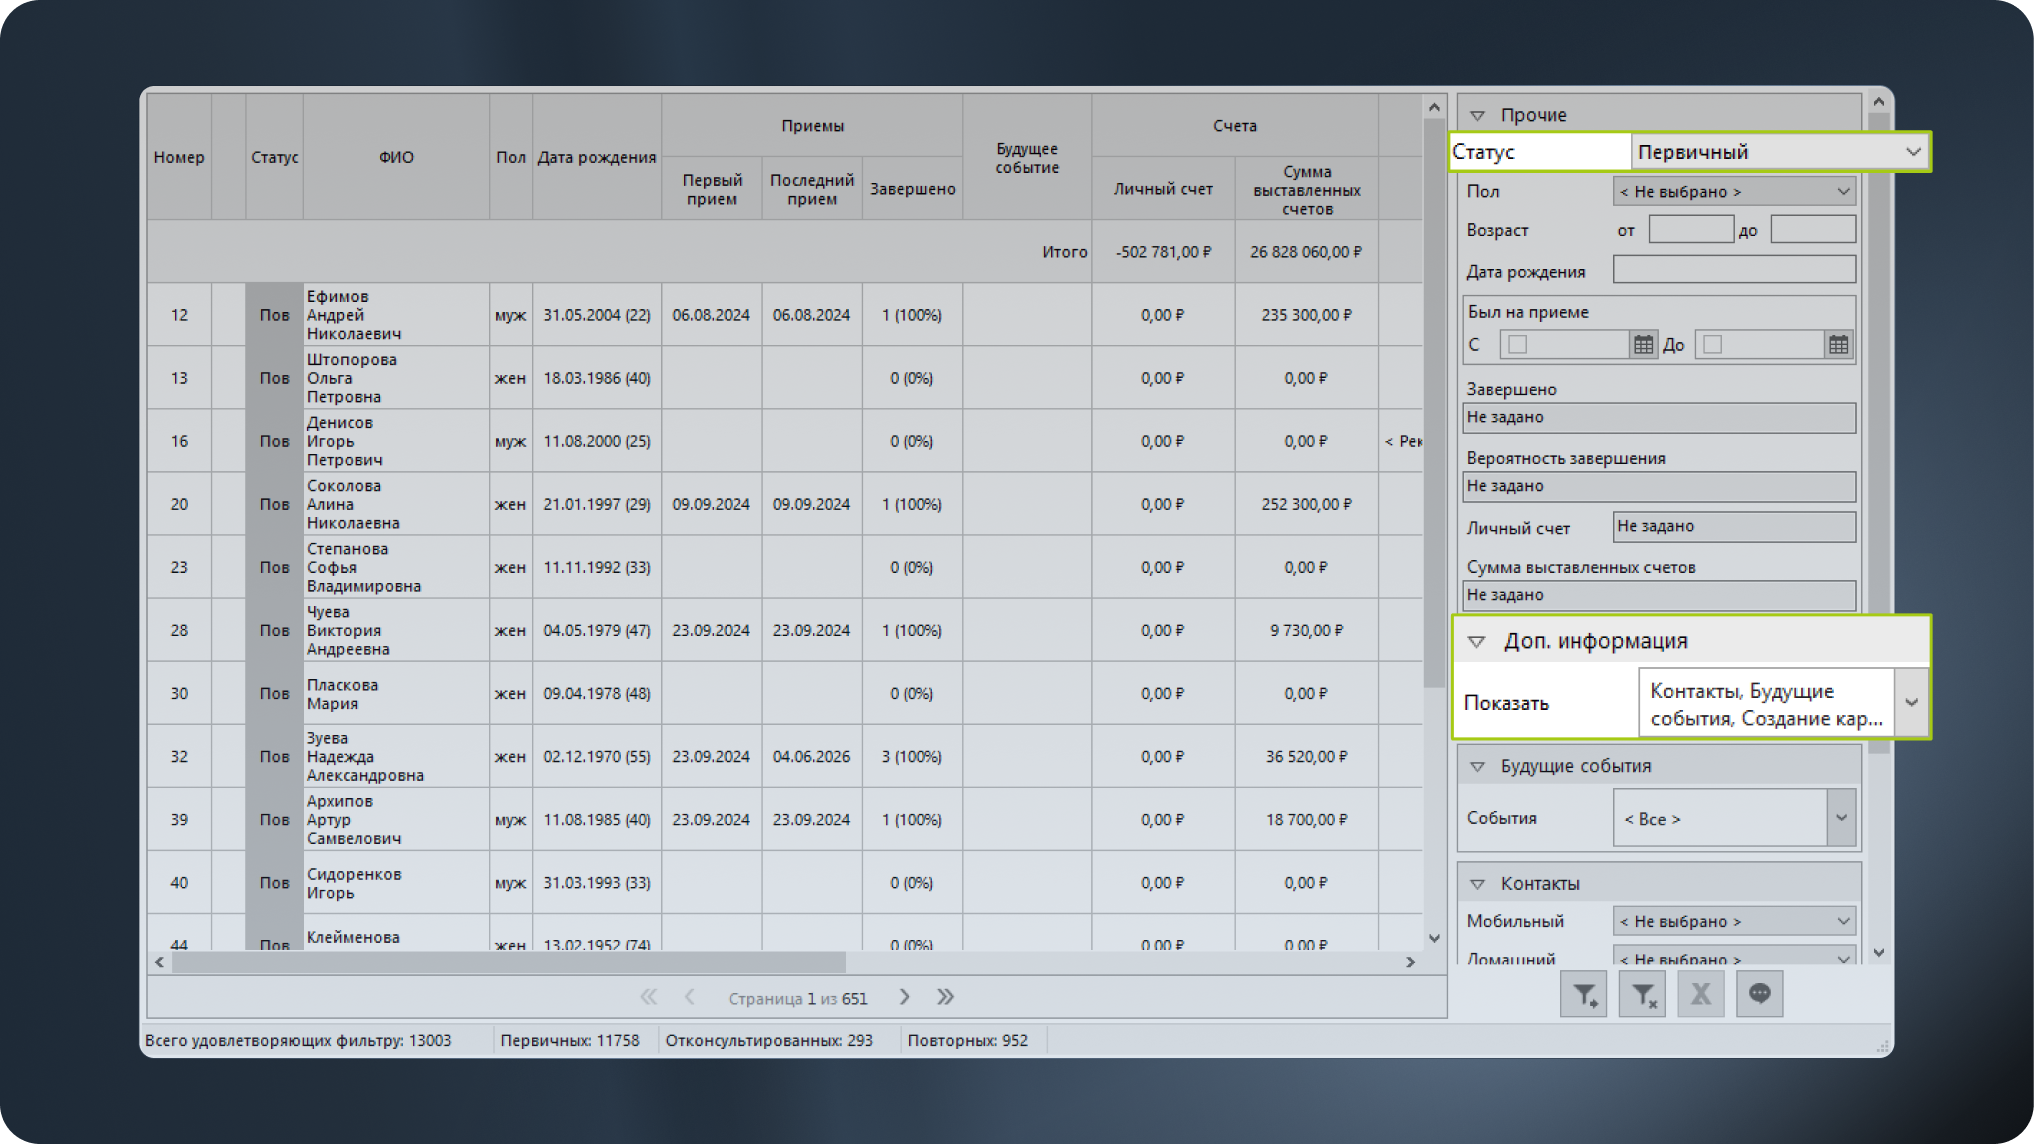Sort by Дата рождения column header

597,157
